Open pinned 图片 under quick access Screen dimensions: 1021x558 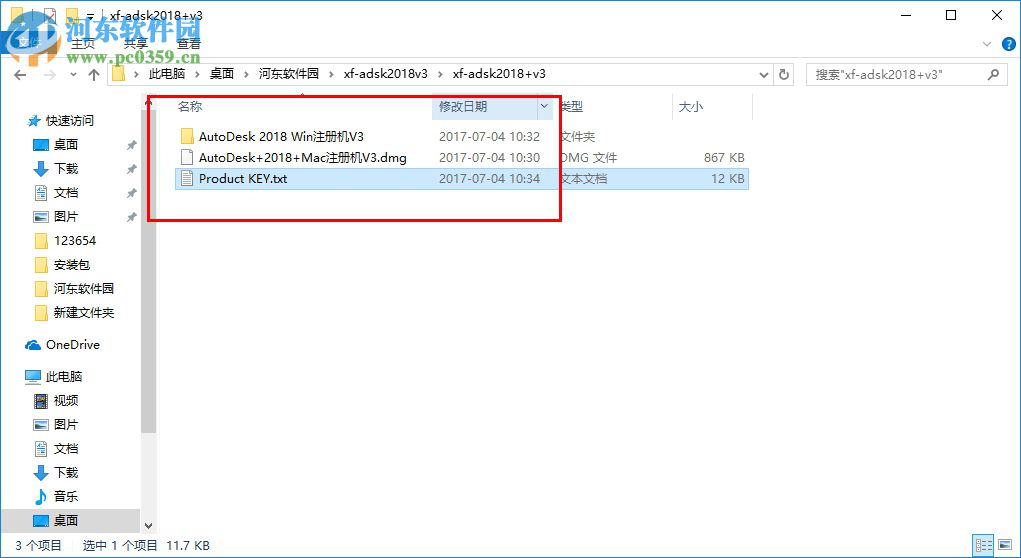pyautogui.click(x=66, y=216)
